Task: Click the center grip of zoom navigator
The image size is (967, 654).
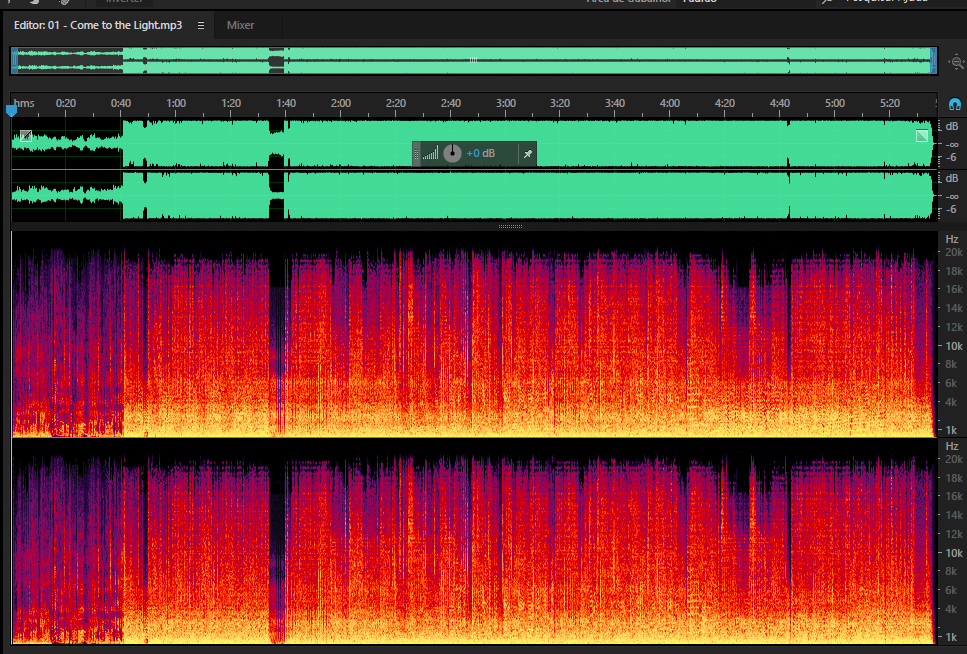Action: tap(474, 60)
